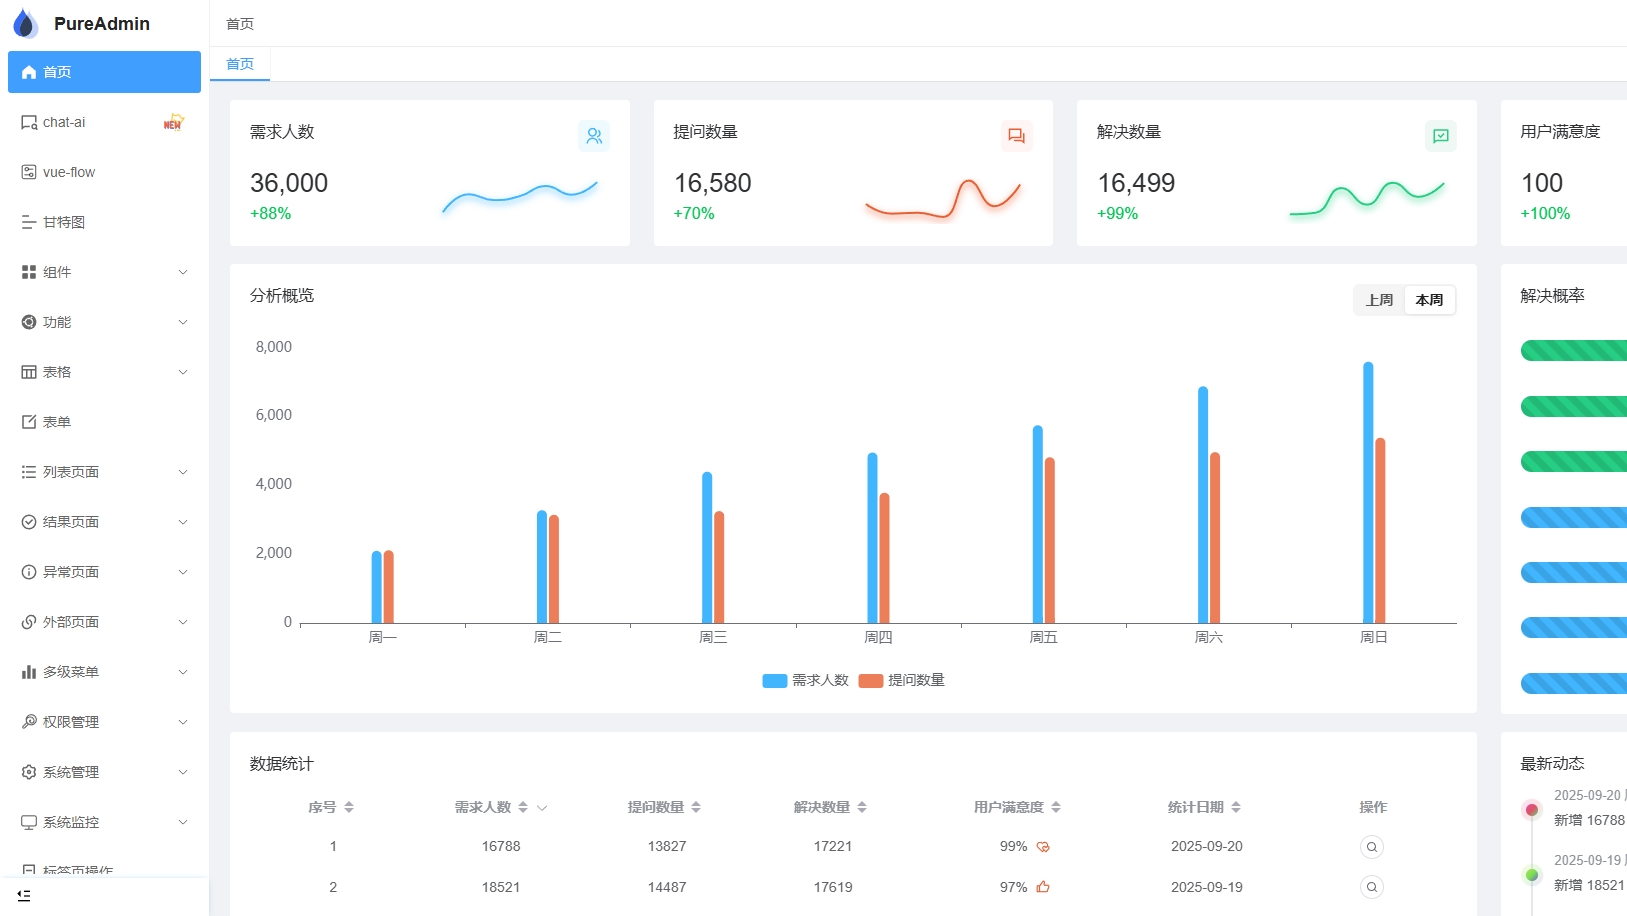Viewport: 1627px width, 916px height.
Task: Expand the 表格 submenu chevron
Action: coord(183,372)
